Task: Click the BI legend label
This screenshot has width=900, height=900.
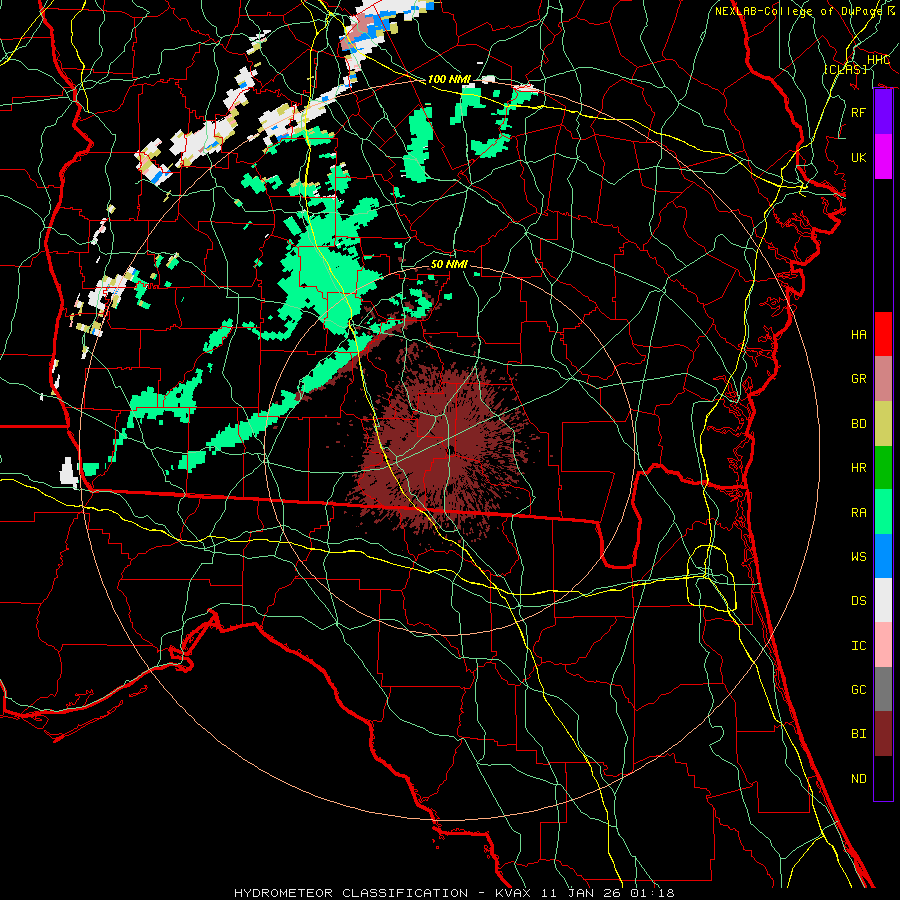Action: [859, 734]
